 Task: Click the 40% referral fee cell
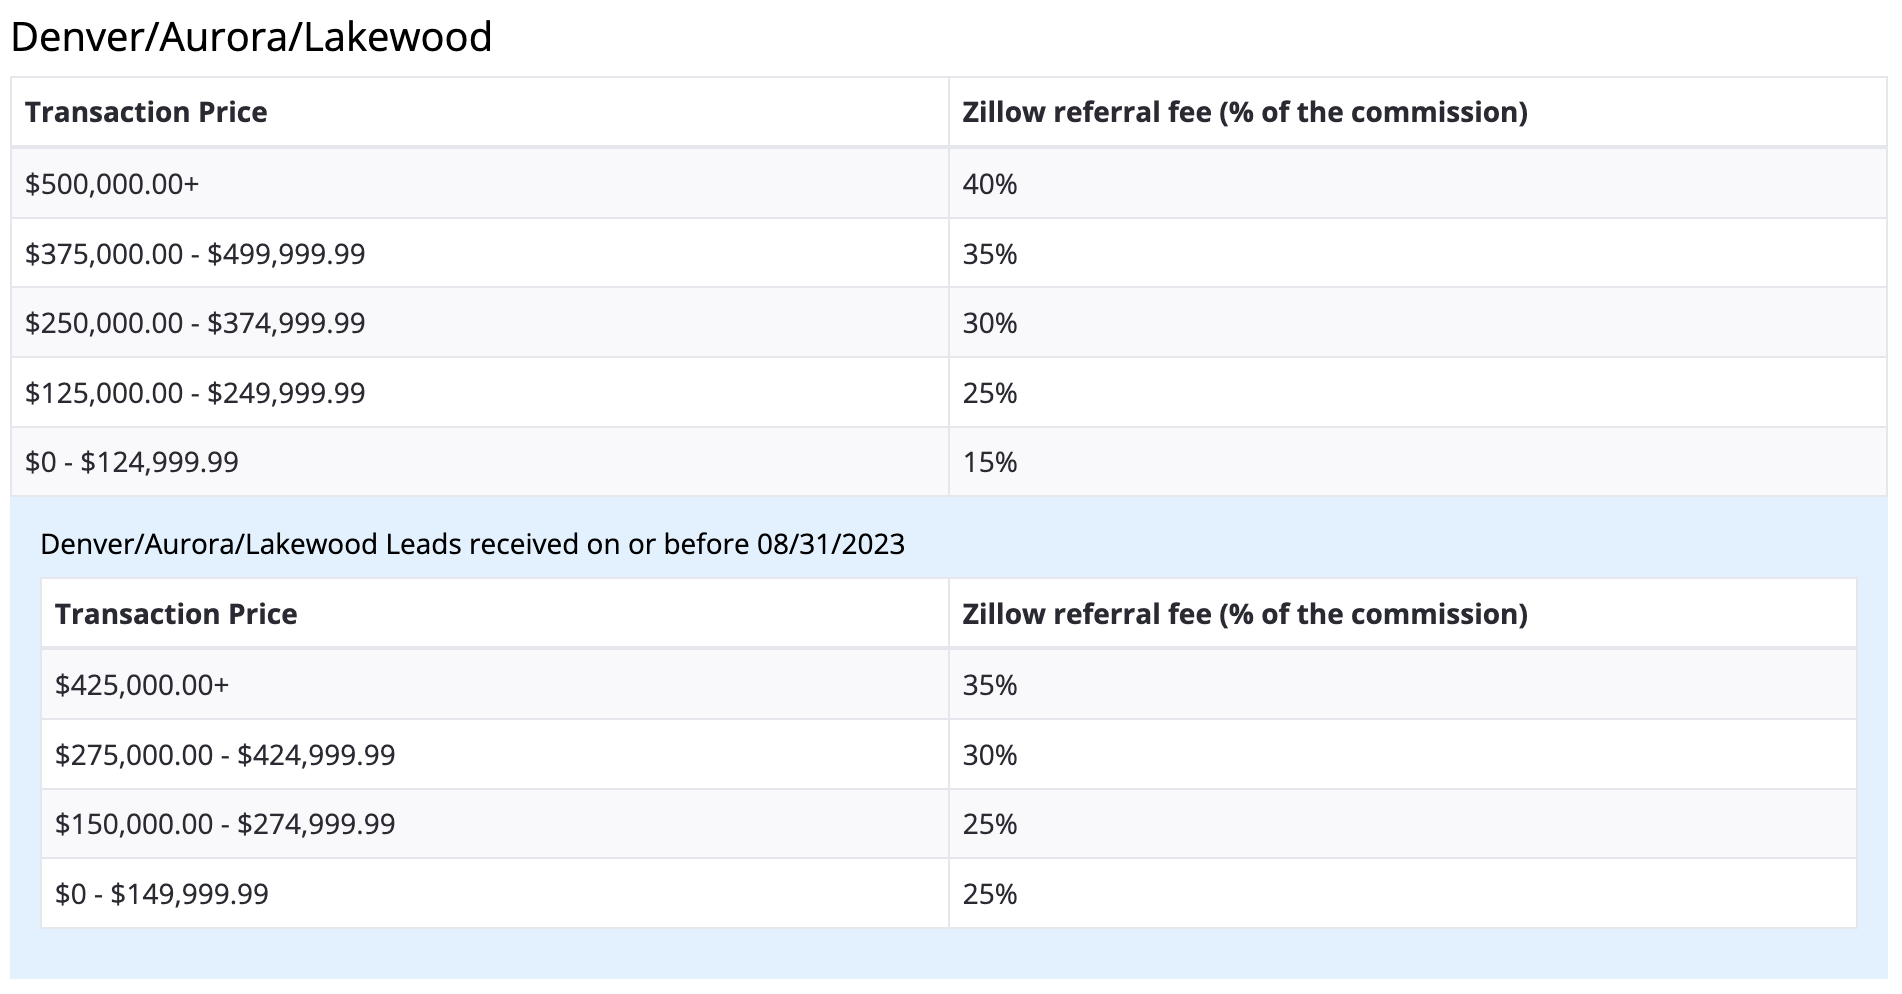tap(990, 184)
